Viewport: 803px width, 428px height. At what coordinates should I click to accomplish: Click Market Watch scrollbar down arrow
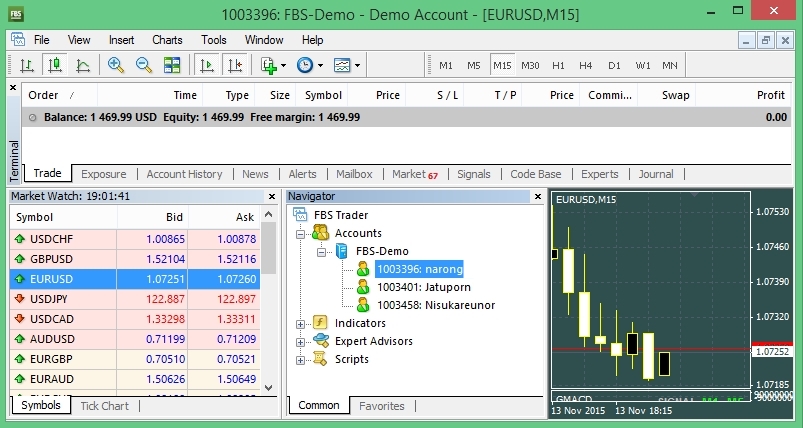[x=269, y=388]
